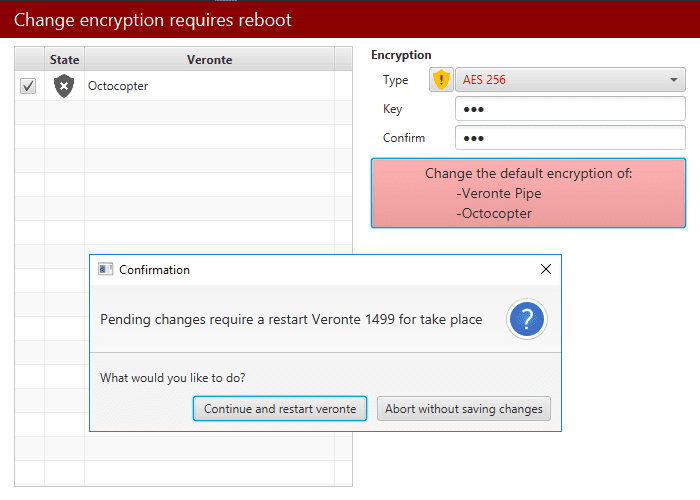This screenshot has height=500, width=700.
Task: Click the encryption Key input field
Action: 570,109
